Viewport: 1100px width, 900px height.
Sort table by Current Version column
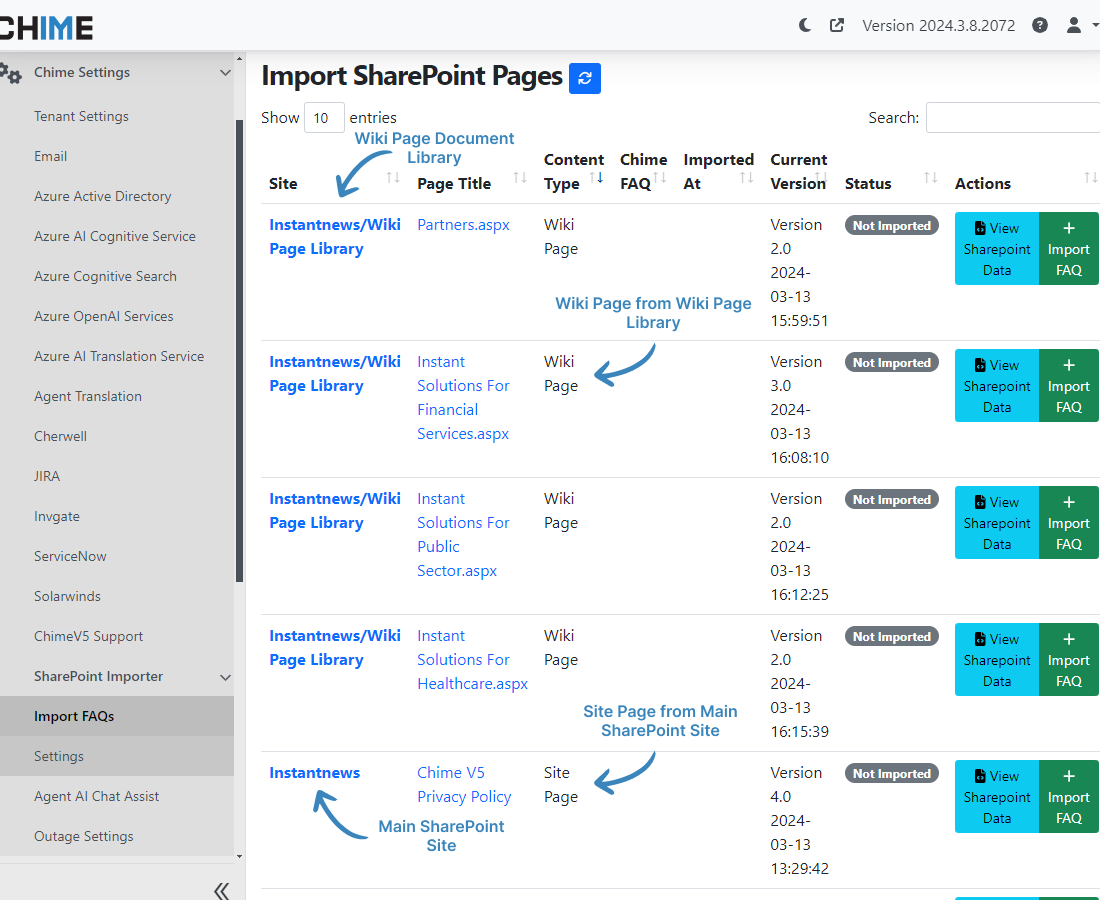pyautogui.click(x=821, y=177)
